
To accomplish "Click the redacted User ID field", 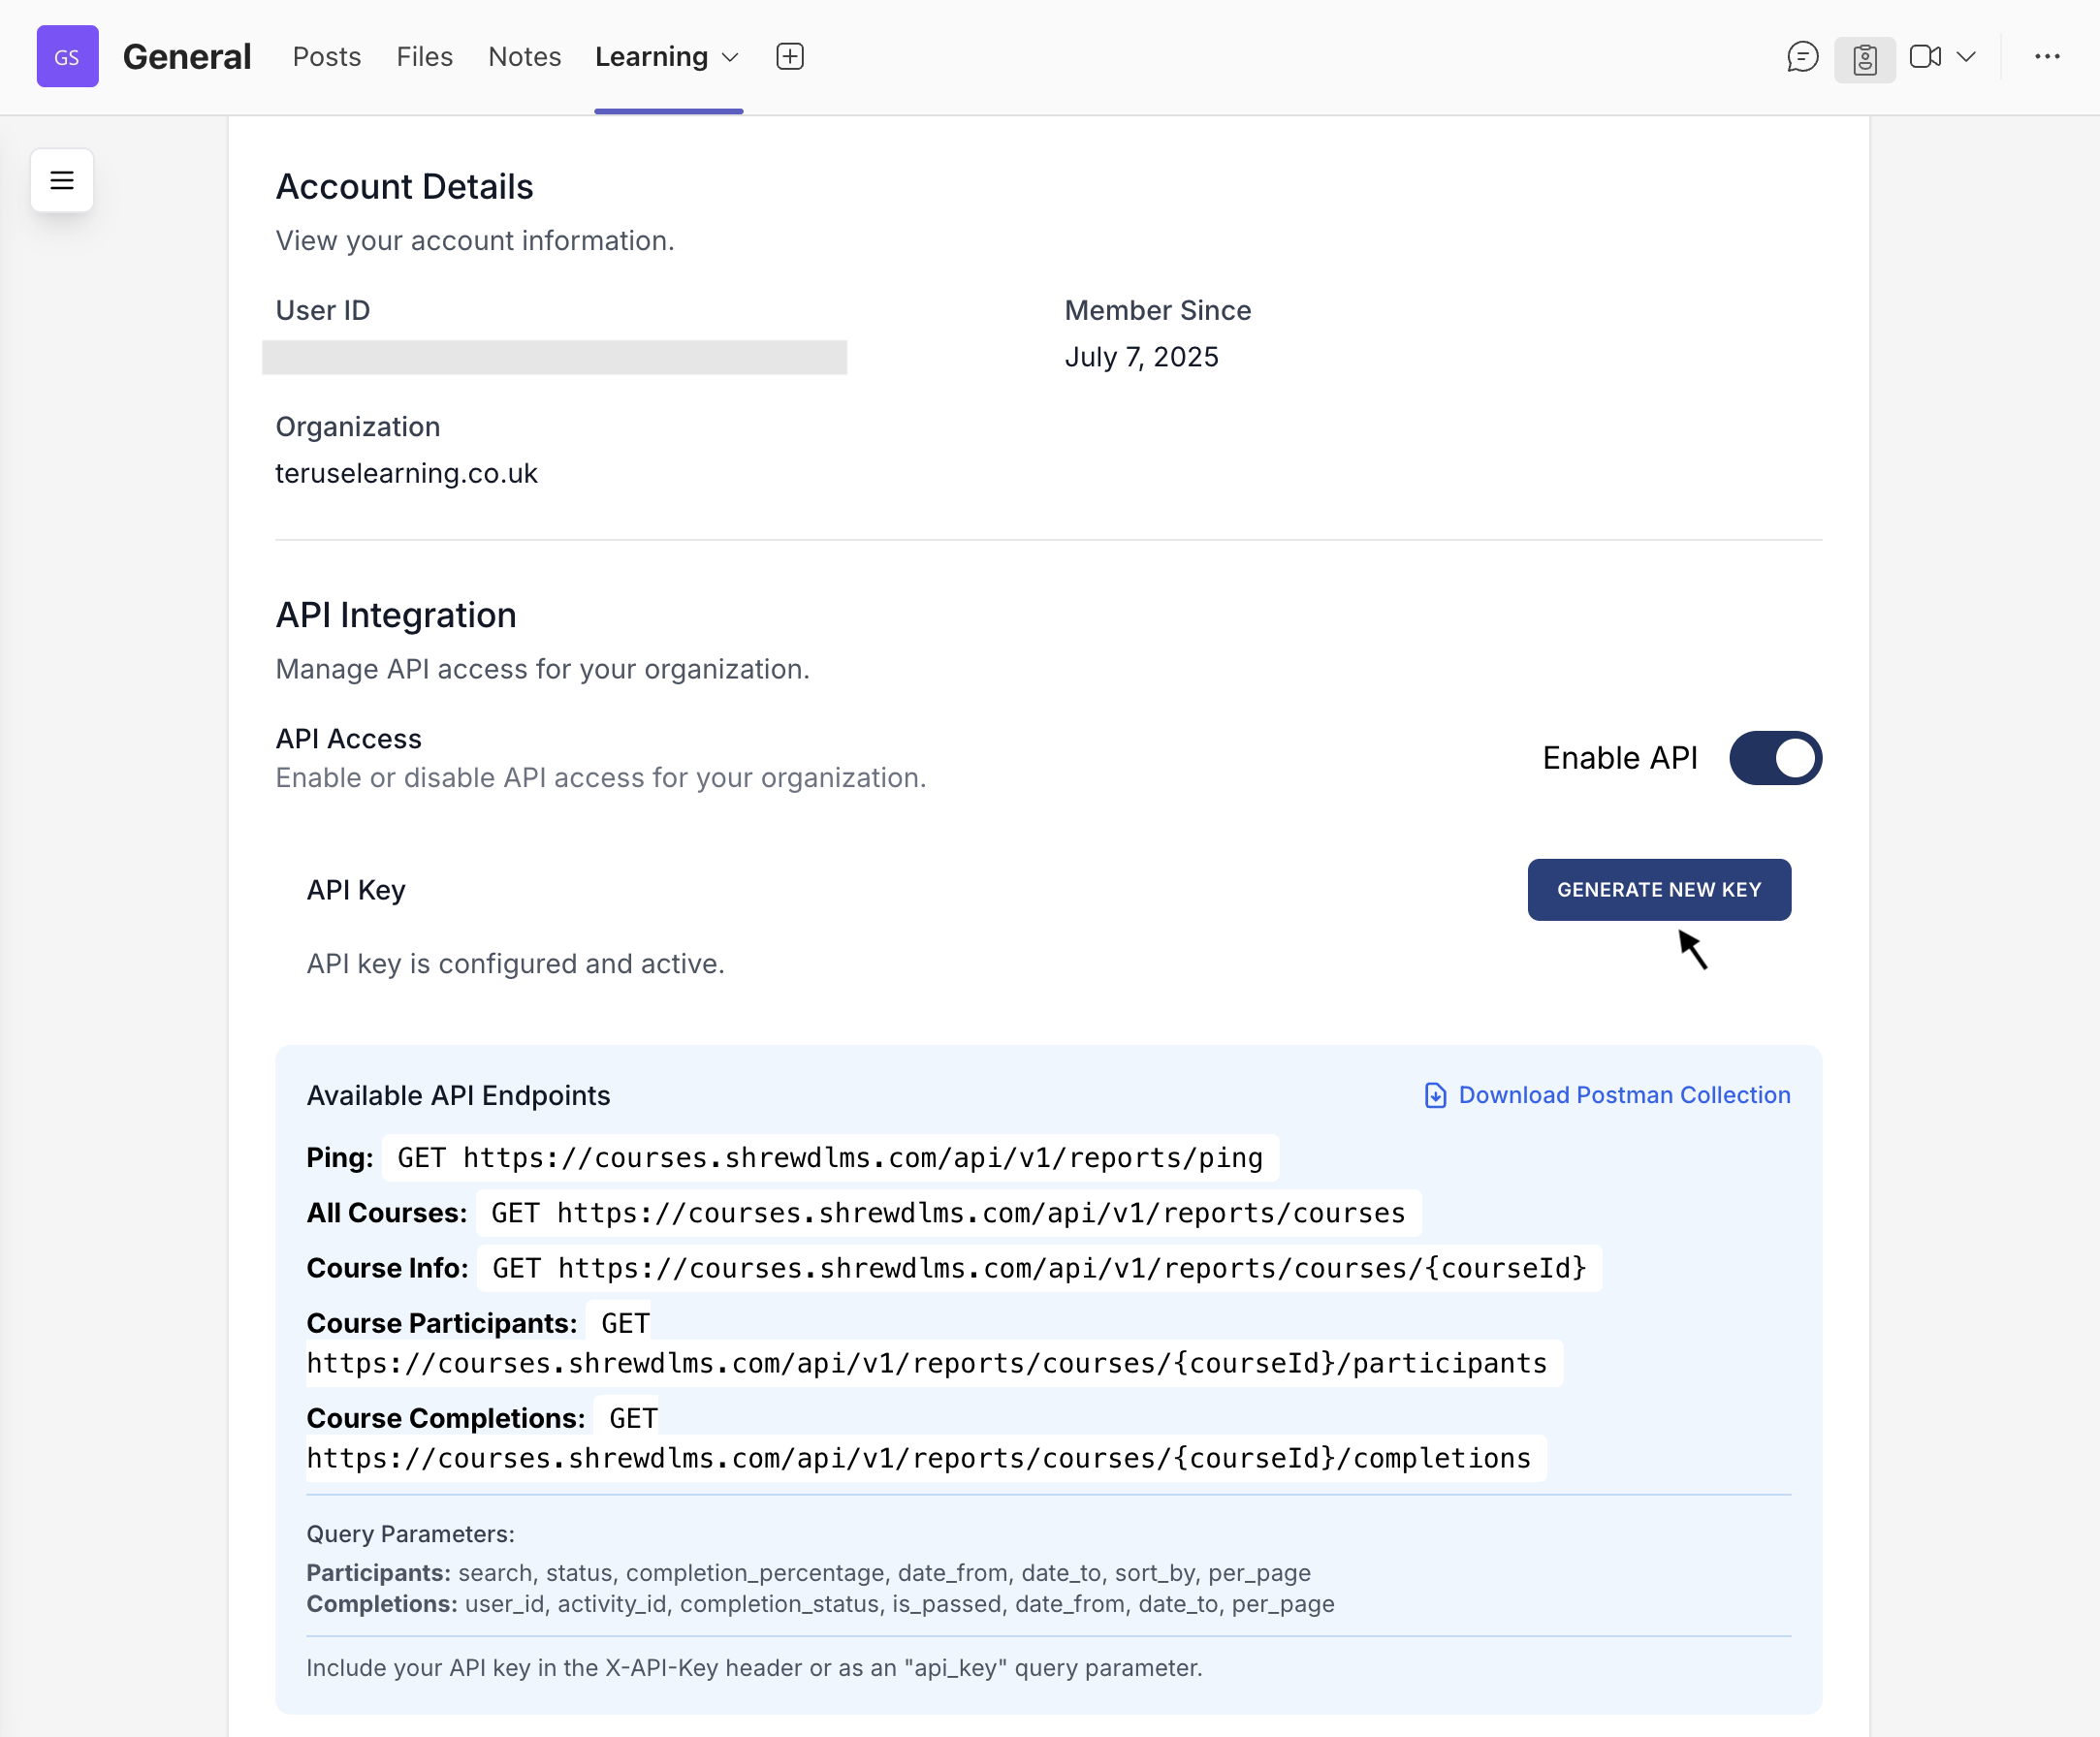I will pos(554,357).
